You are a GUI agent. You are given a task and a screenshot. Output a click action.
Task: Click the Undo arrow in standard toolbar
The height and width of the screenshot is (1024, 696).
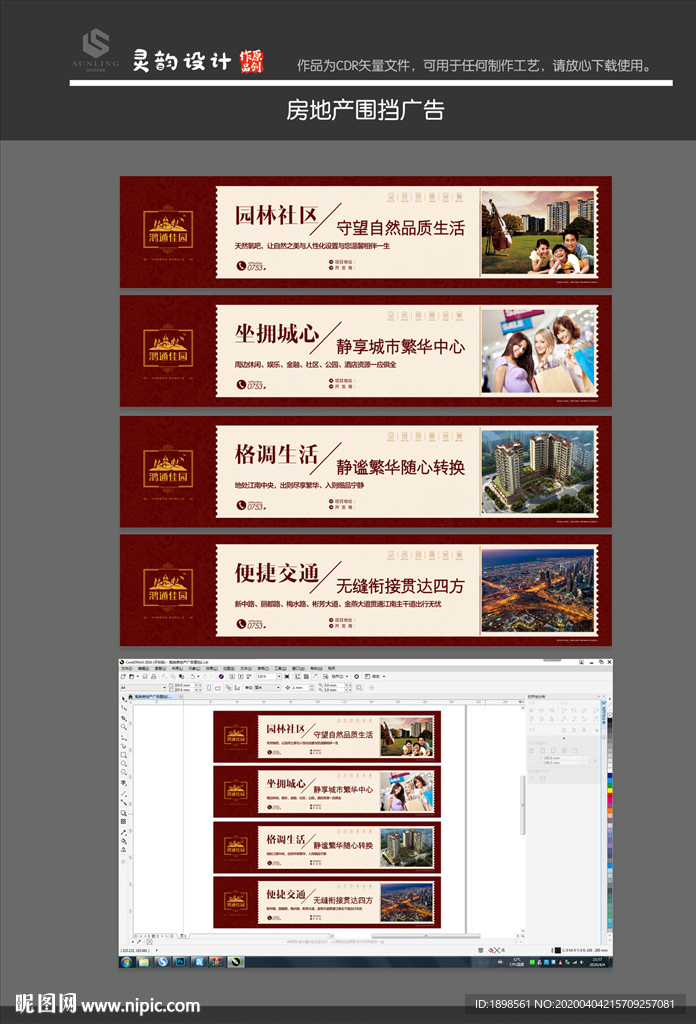(x=192, y=677)
